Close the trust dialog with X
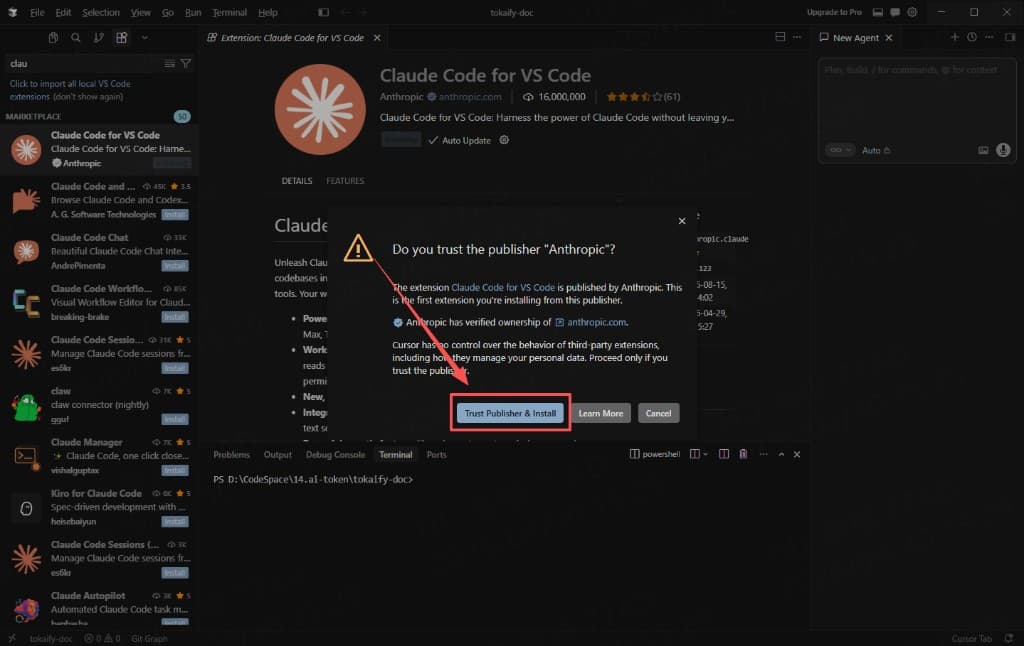The image size is (1024, 646). click(682, 221)
